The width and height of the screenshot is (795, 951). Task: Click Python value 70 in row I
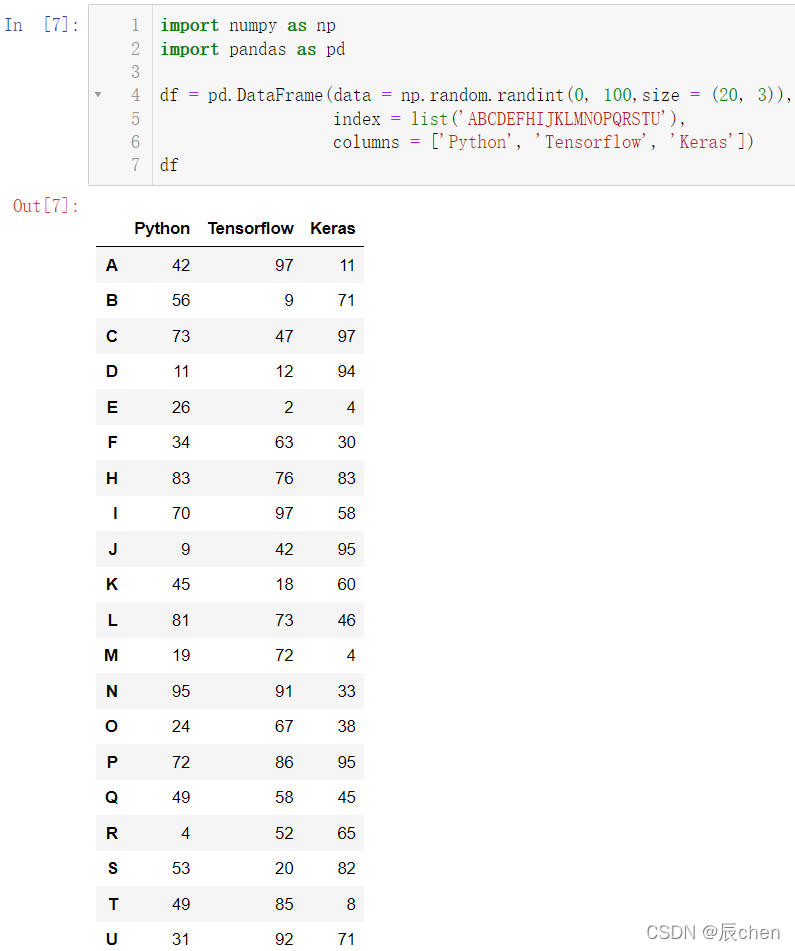[x=181, y=513]
